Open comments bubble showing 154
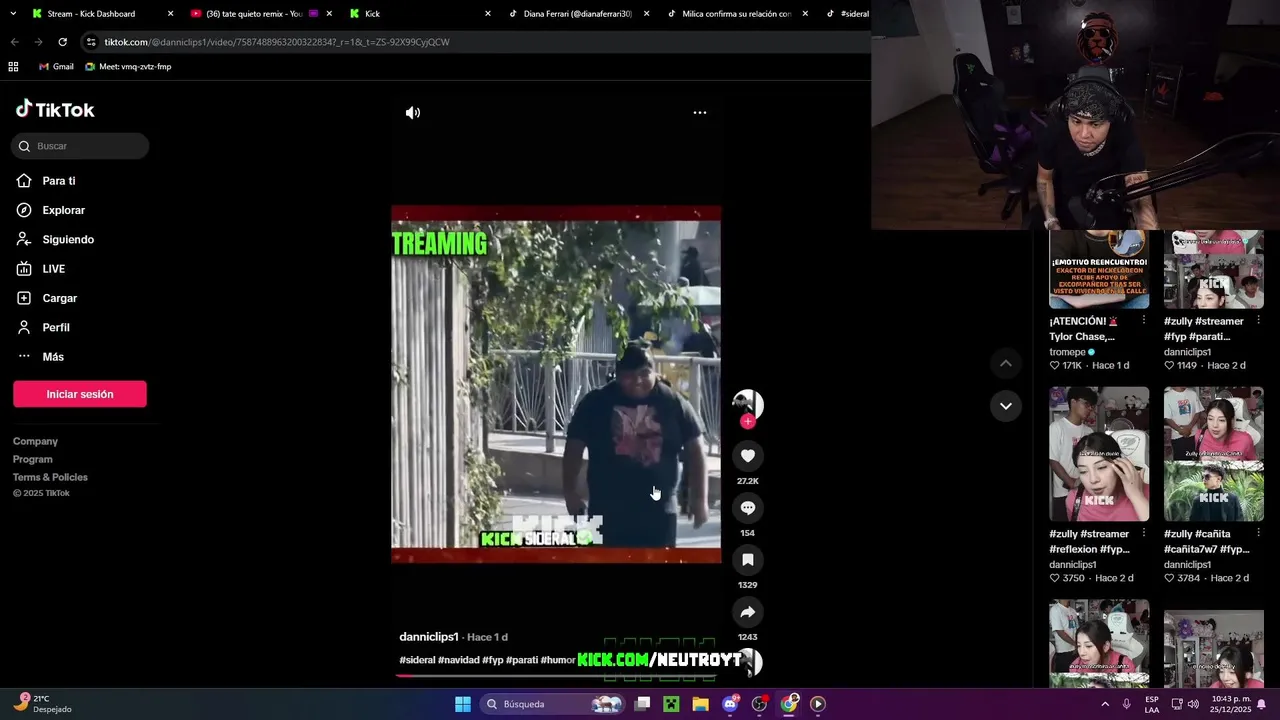1280x720 pixels. click(747, 508)
